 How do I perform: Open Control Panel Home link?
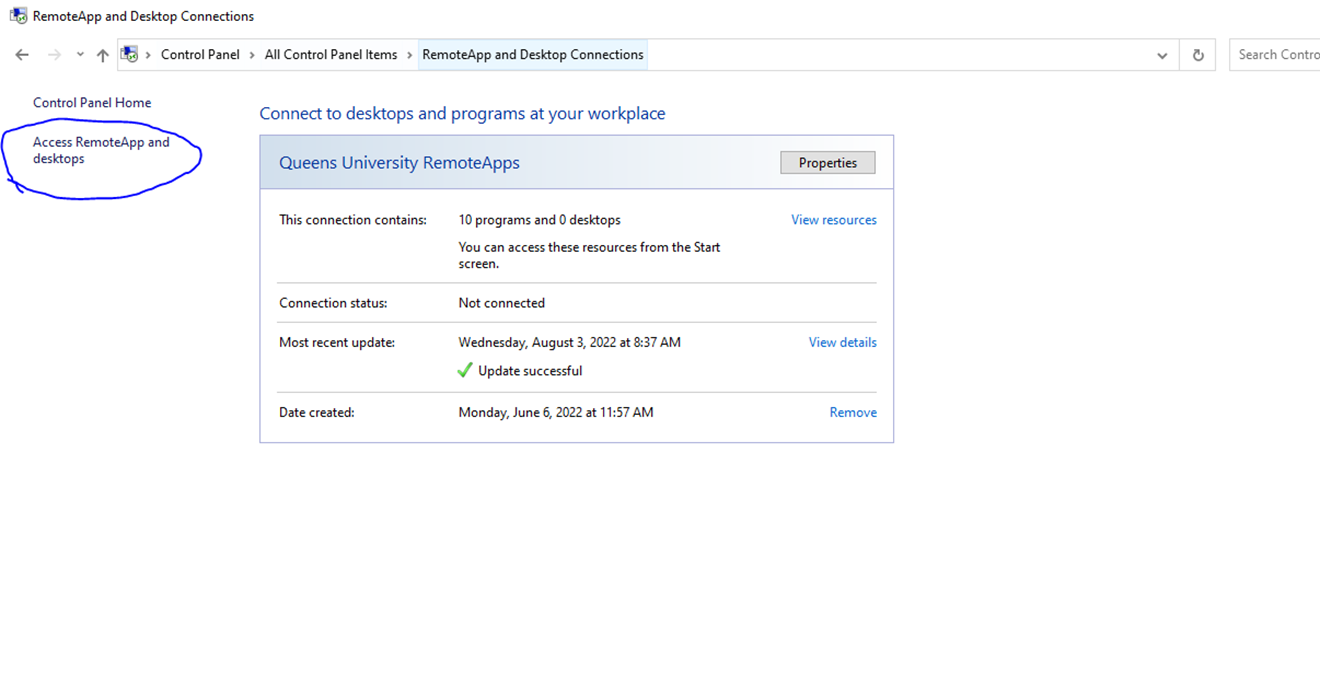tap(92, 103)
